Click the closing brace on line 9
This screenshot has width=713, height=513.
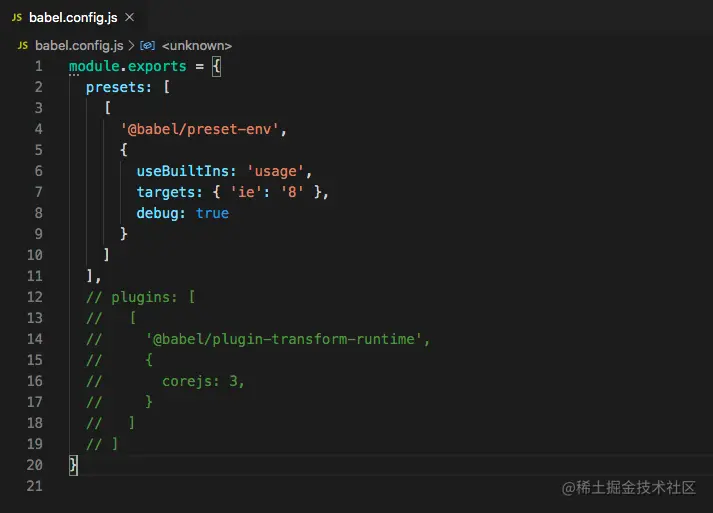[x=124, y=234]
